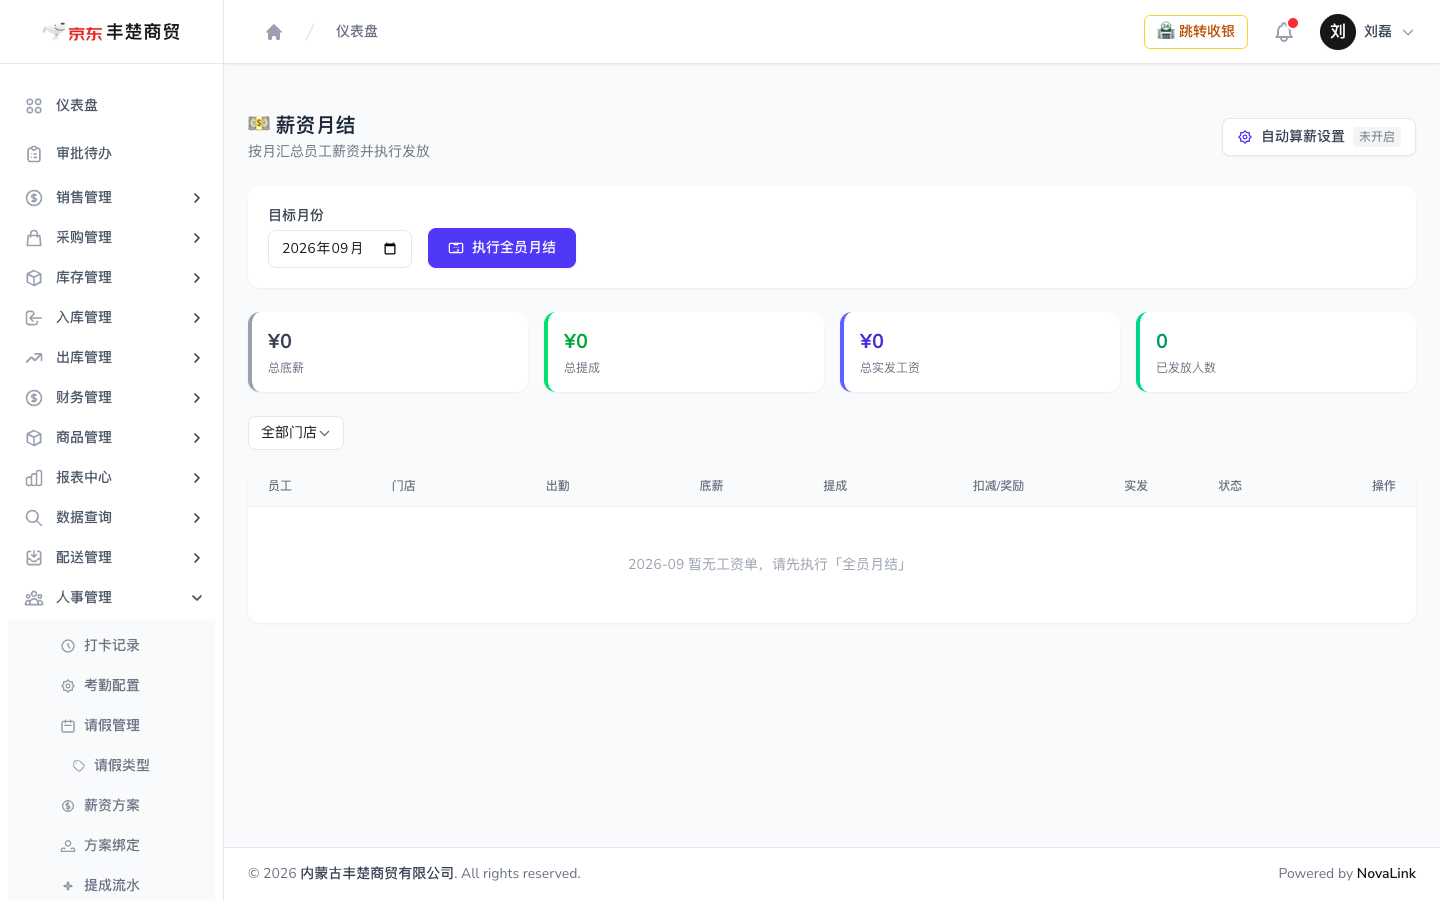Click the NovaLink footer link
Viewport: 1440px width, 900px height.
click(1386, 873)
